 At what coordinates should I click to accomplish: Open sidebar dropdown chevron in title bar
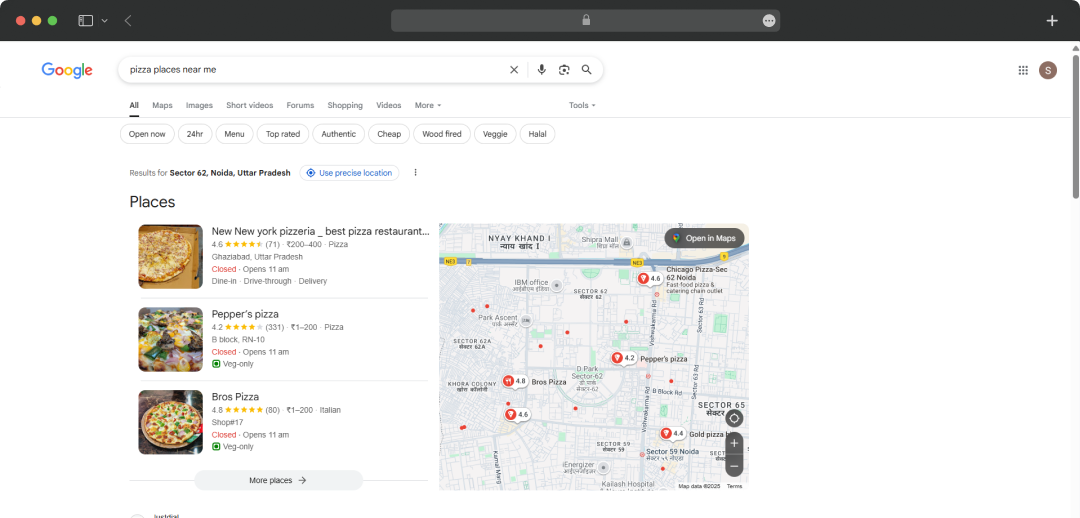(105, 21)
